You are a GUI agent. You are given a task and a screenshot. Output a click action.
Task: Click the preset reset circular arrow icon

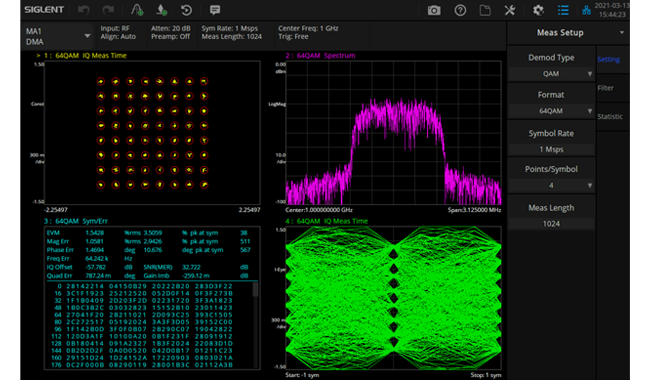coord(186,10)
